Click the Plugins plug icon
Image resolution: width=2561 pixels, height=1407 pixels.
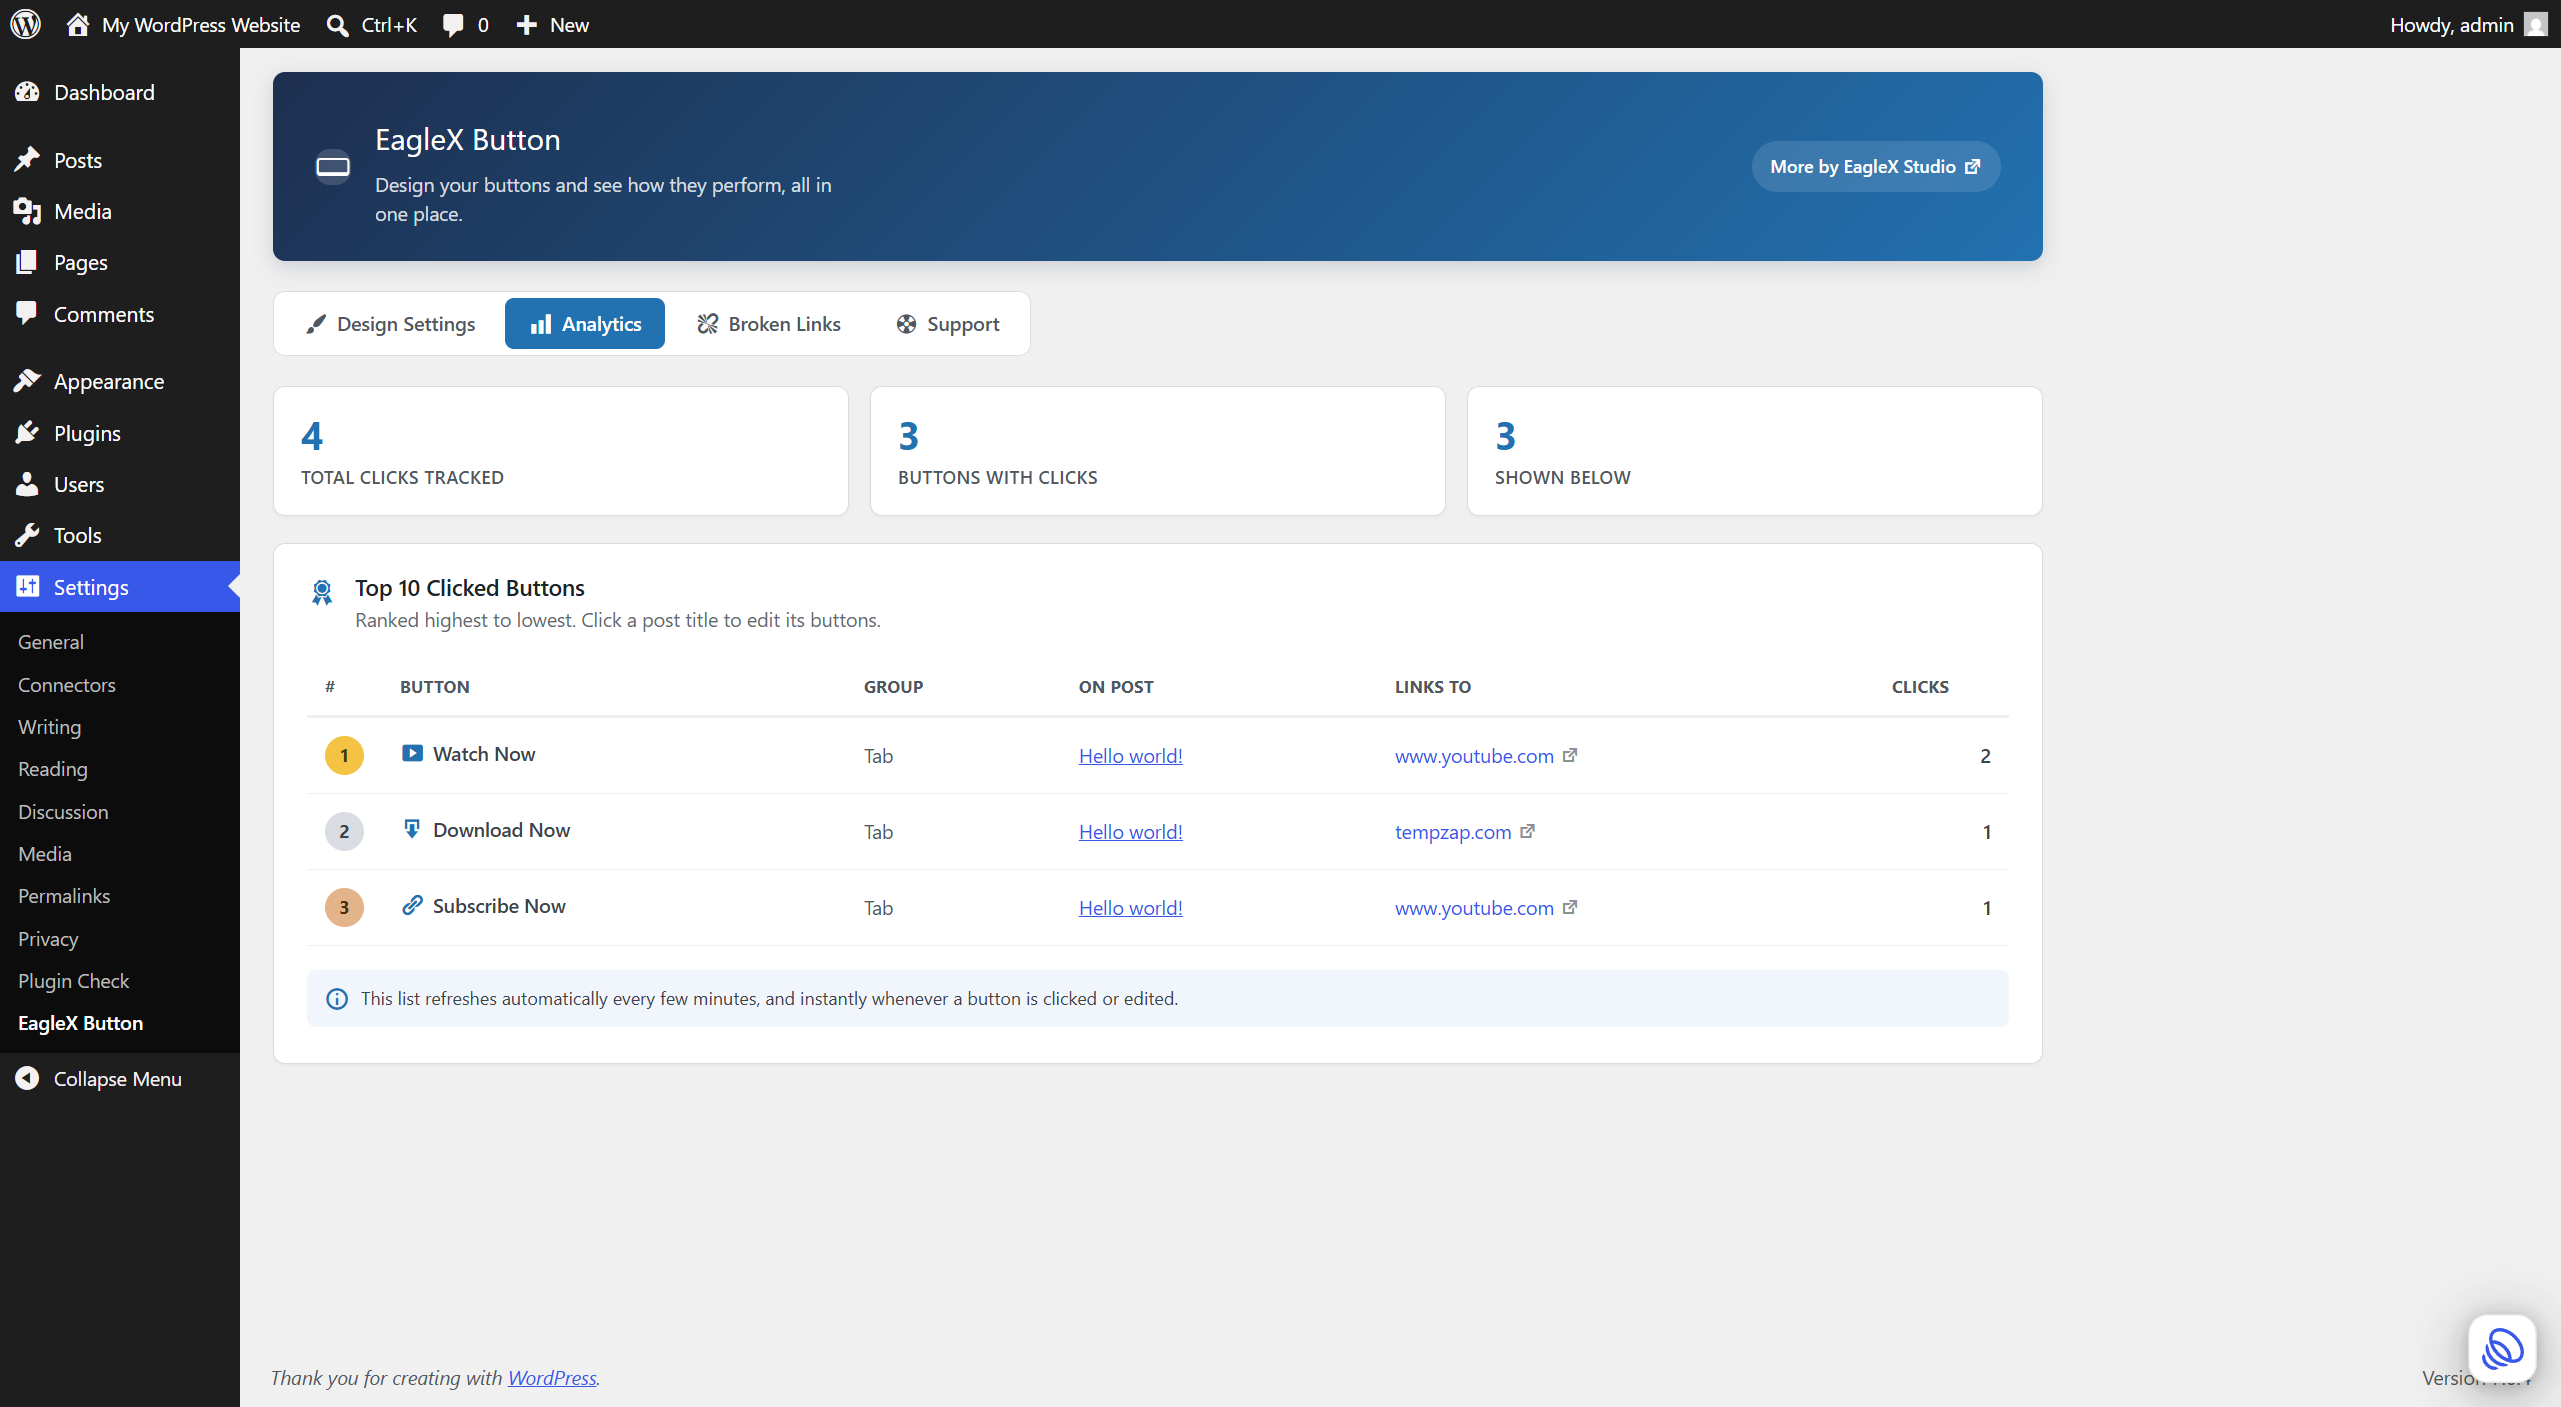point(27,432)
